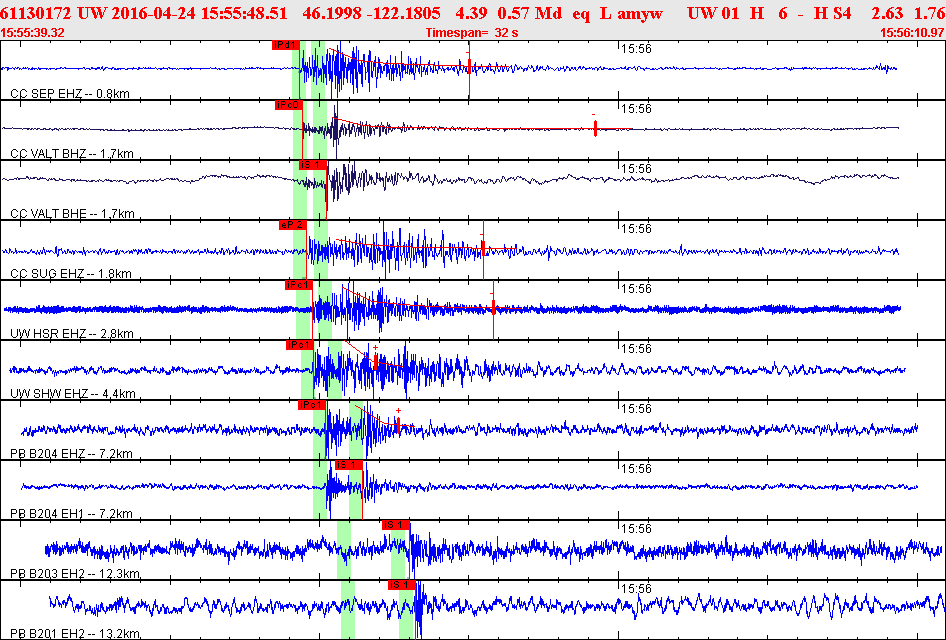Screen dimensions: 946x640
Task: Select the iPc1 pick flag on UW SHW EHZ
Action: (x=300, y=345)
